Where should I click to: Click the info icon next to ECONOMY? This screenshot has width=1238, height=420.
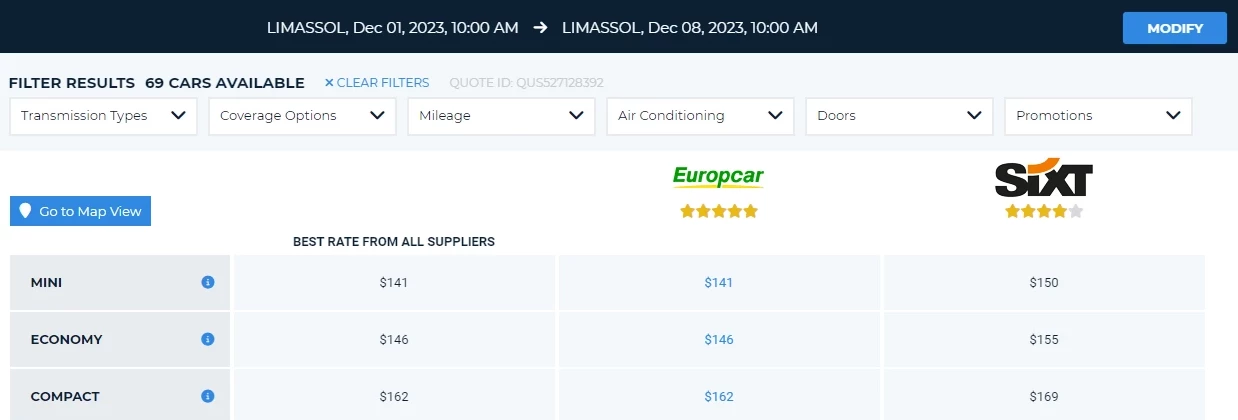[208, 340]
